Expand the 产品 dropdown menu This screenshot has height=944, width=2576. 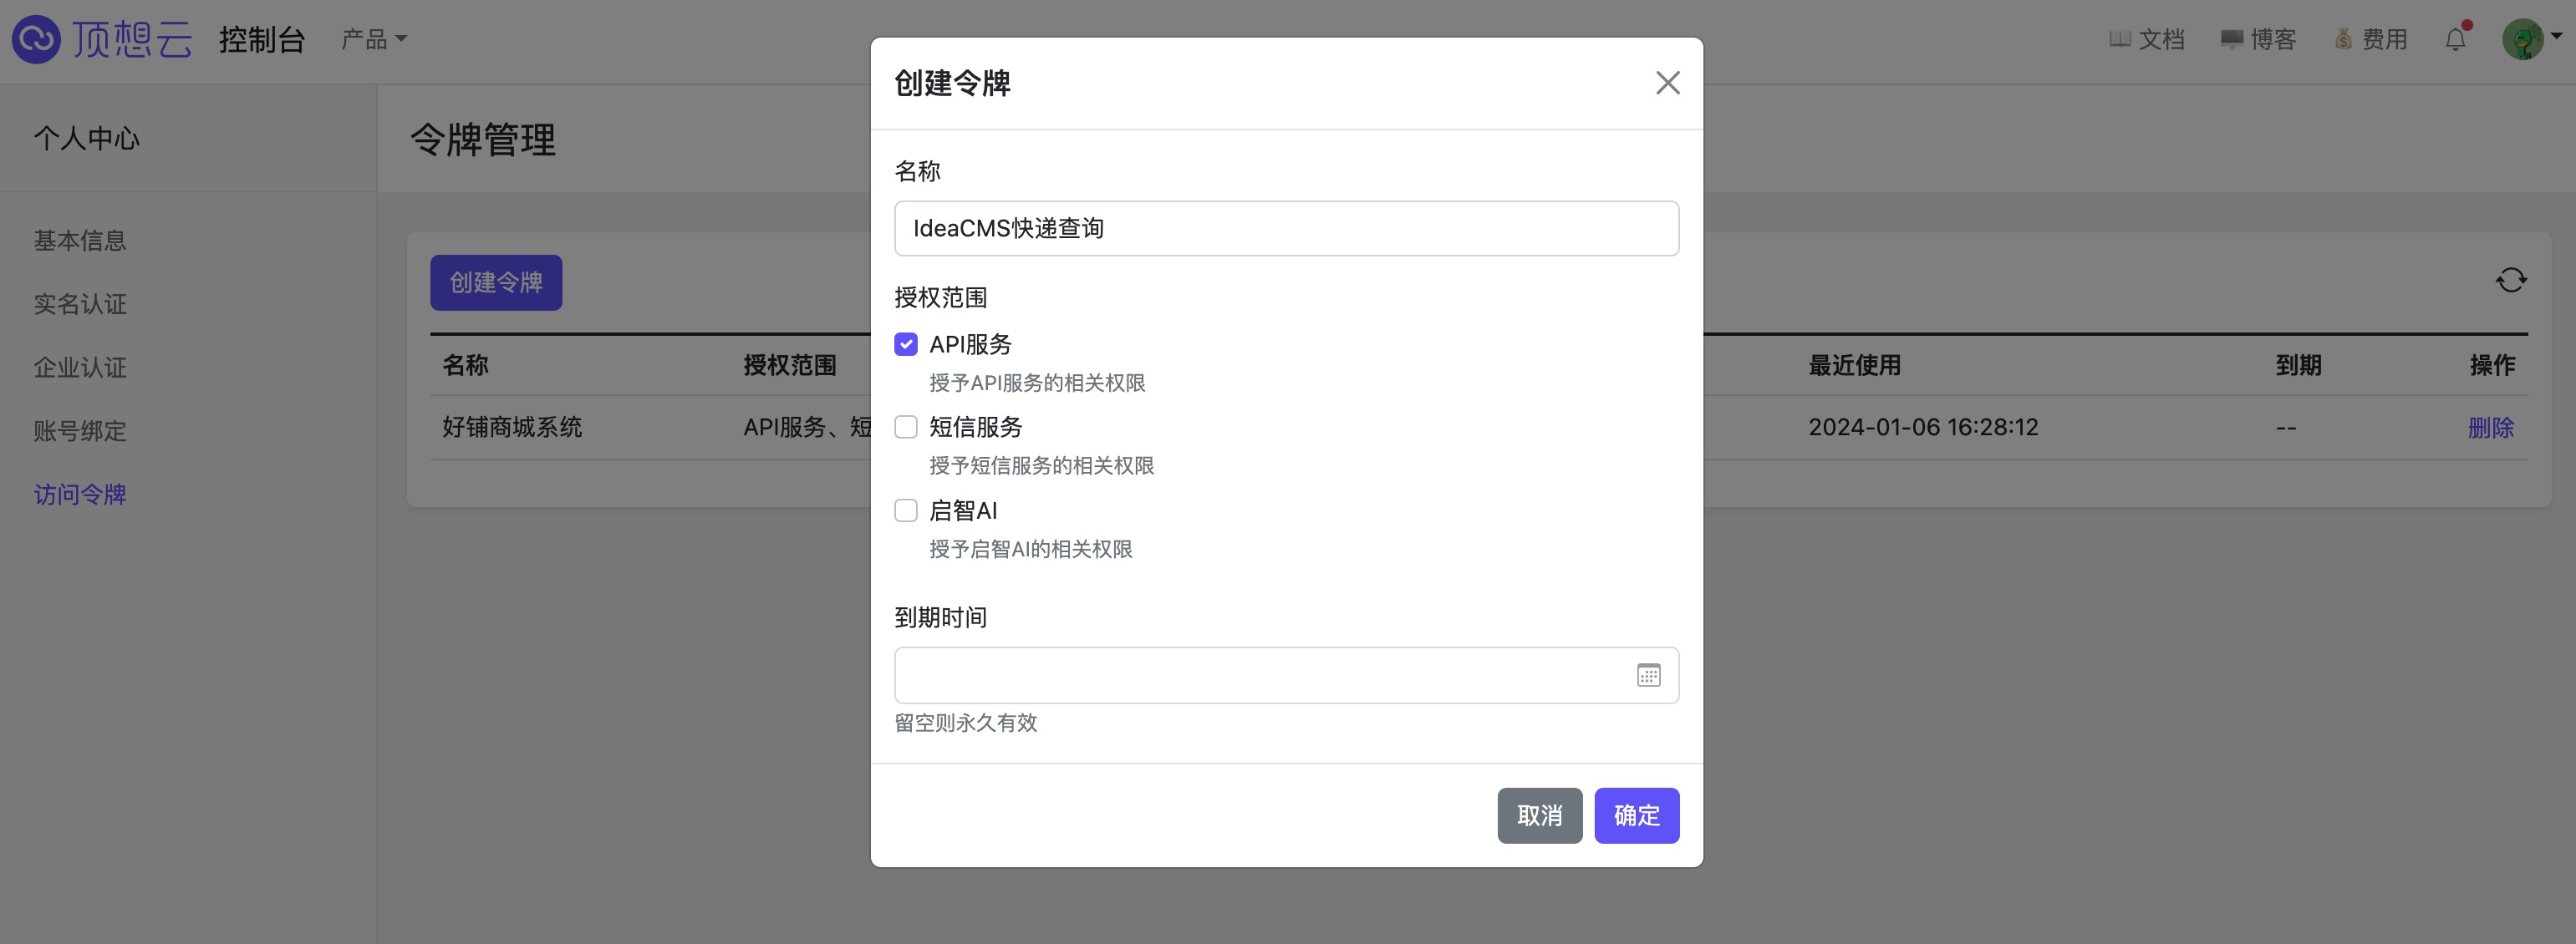point(373,40)
